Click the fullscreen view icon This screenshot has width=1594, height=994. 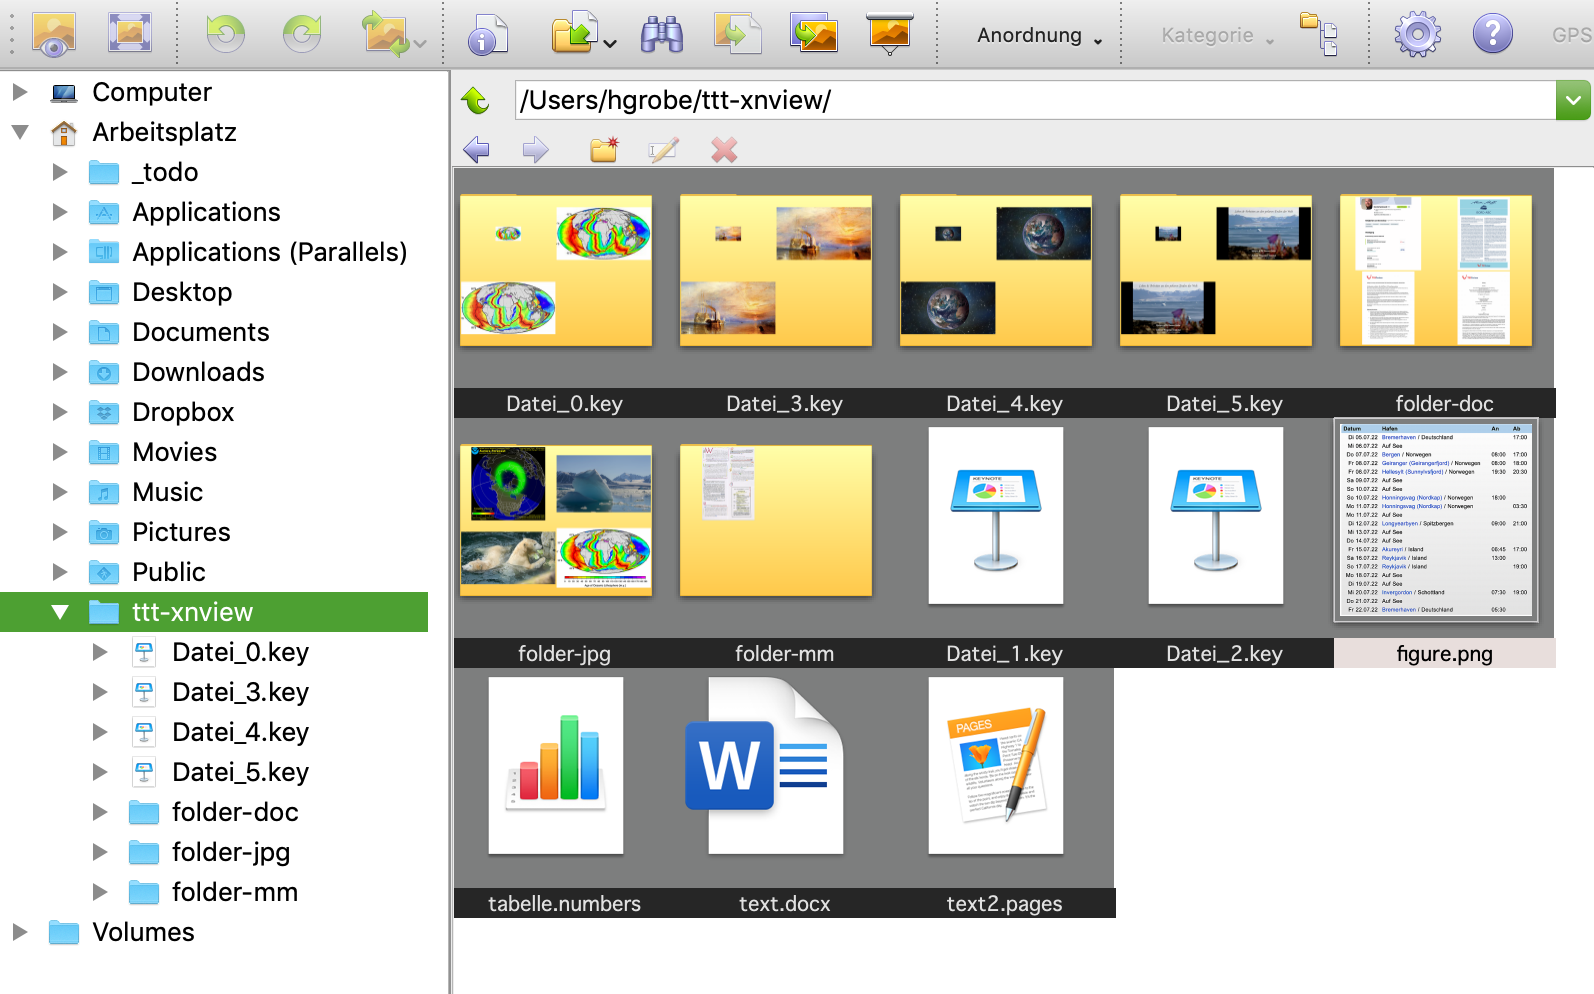tap(129, 34)
